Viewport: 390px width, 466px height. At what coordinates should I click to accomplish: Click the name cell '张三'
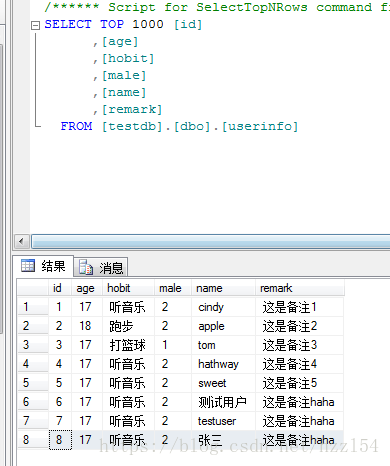(x=223, y=440)
